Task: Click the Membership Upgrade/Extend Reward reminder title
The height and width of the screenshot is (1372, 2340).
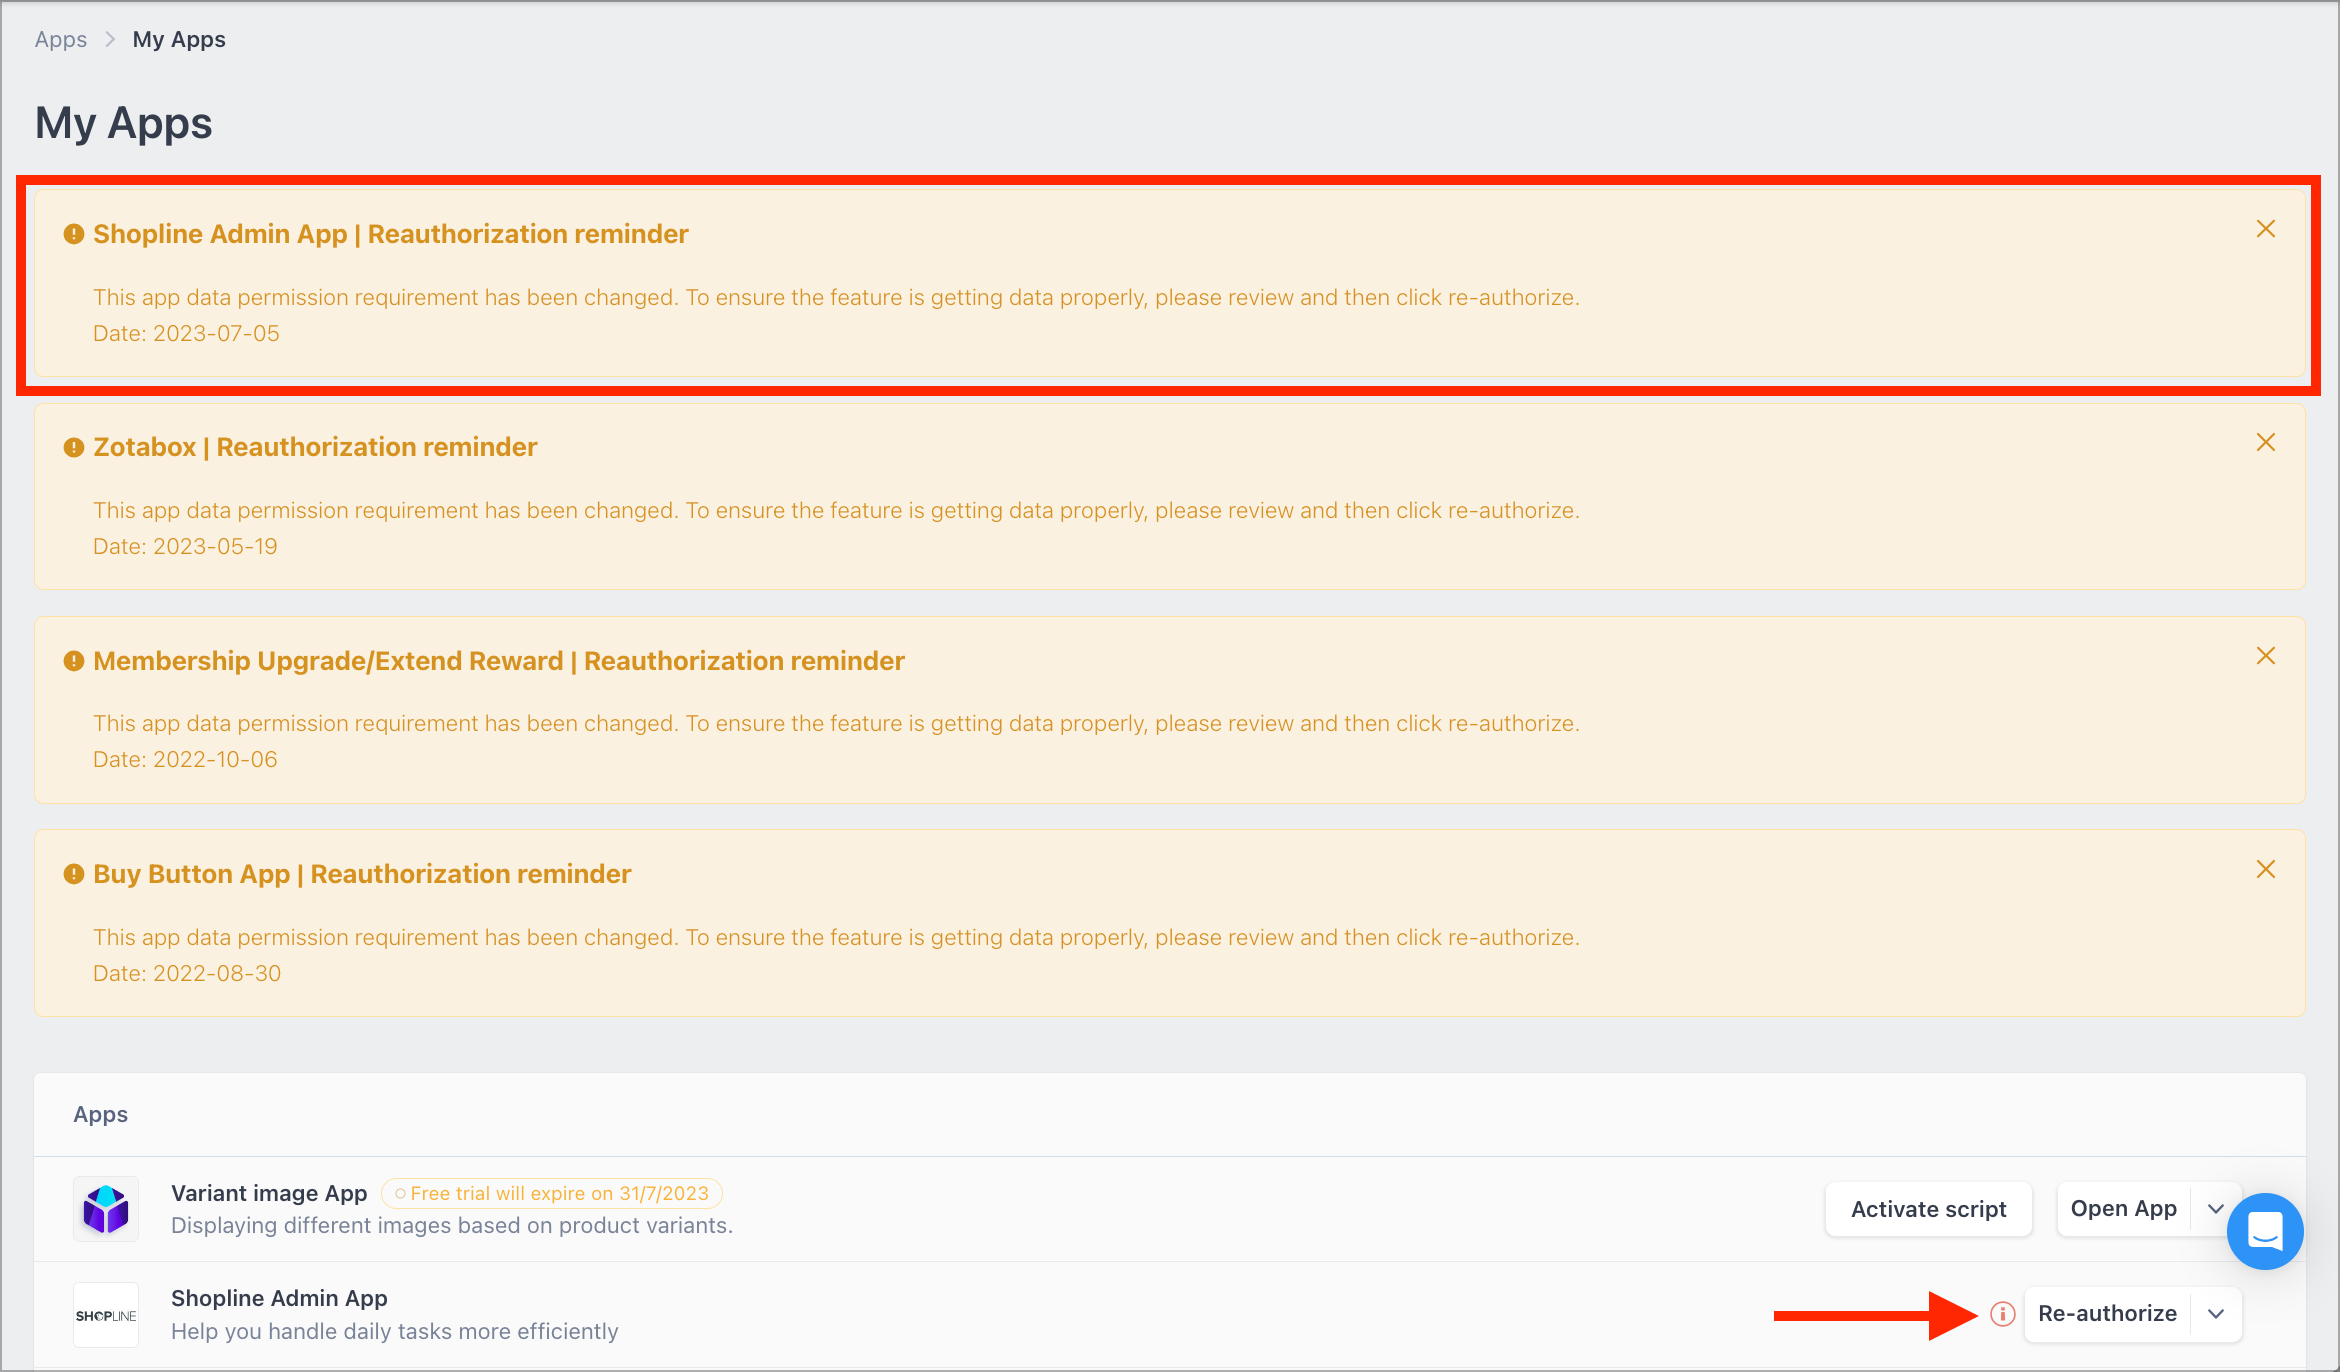Action: pos(499,661)
